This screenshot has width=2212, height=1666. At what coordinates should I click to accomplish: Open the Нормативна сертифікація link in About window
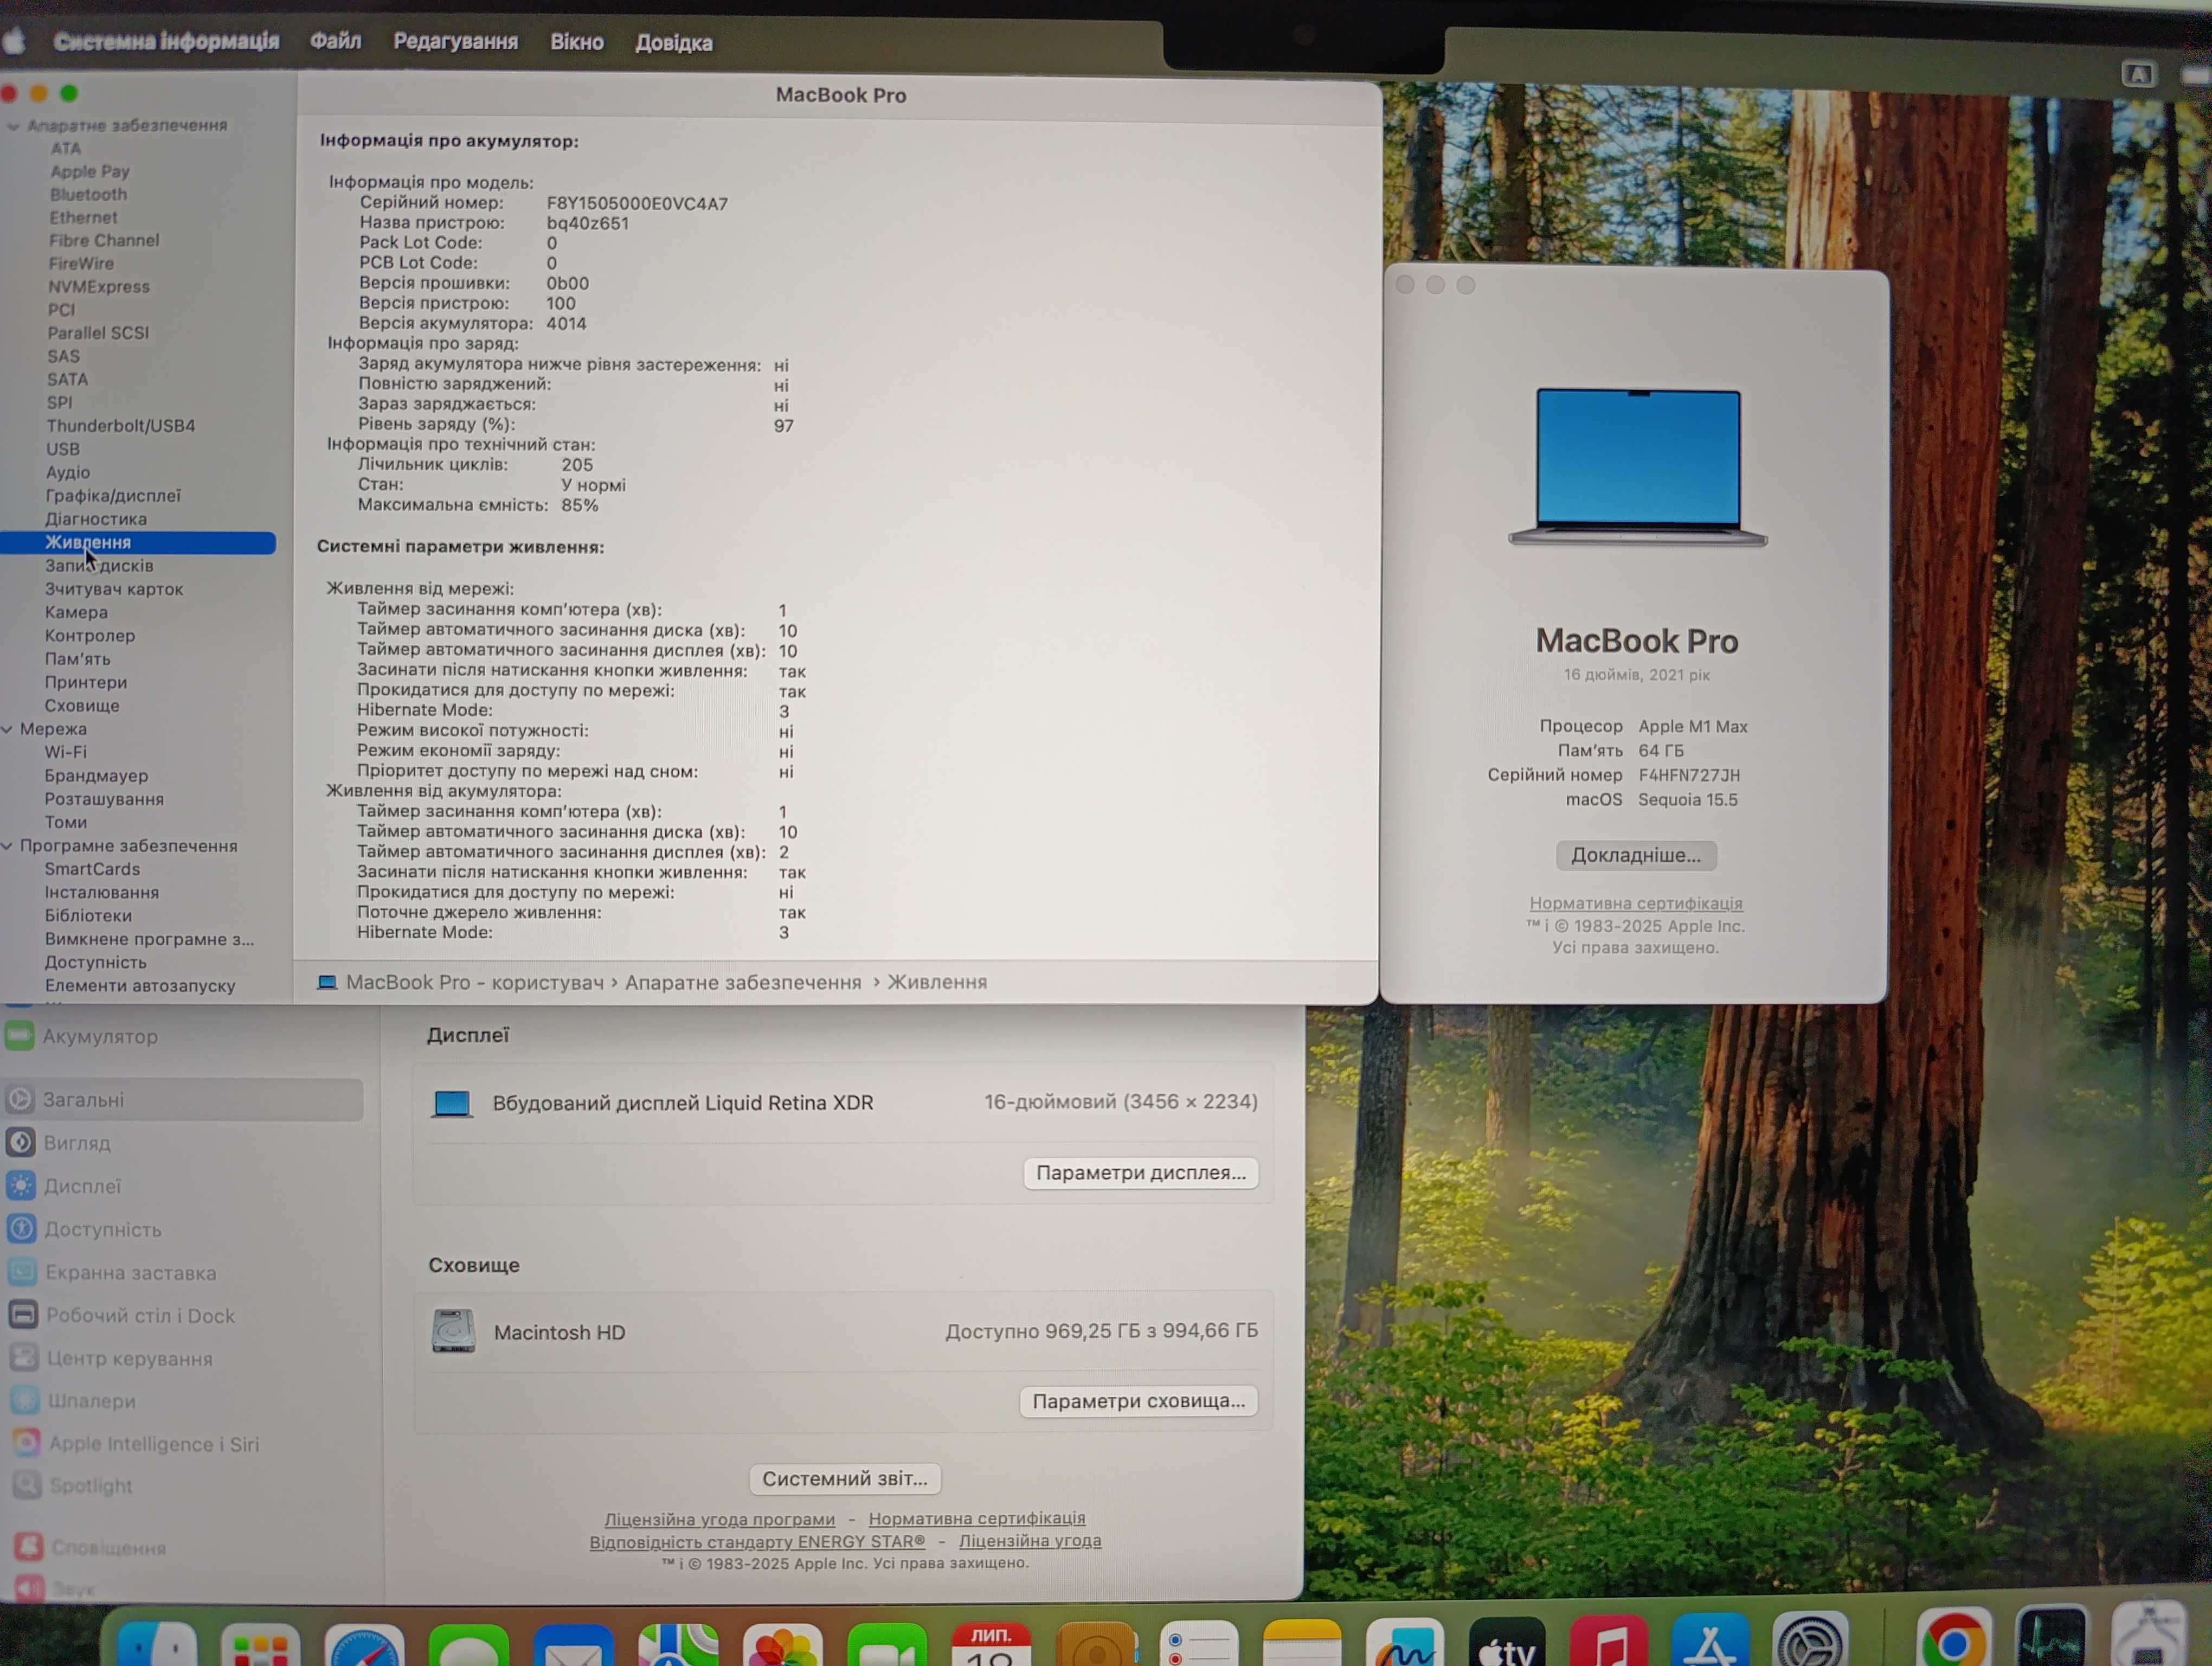1636,903
